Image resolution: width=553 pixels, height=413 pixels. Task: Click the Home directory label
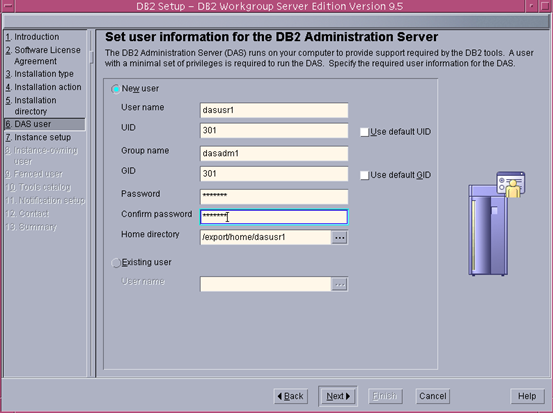(x=150, y=234)
